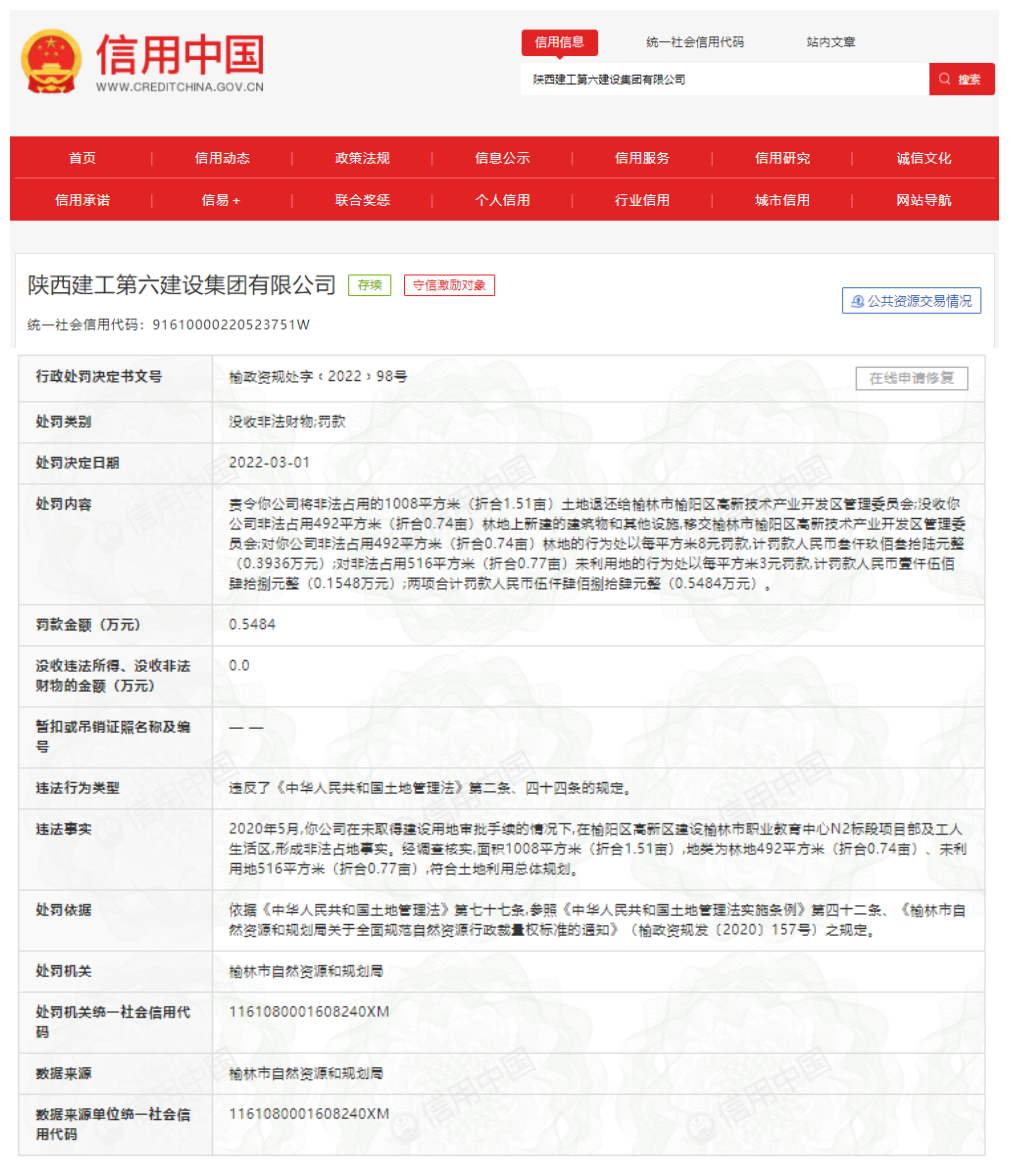Click the 处罚依据 row label
Screen dimensions: 1009x1170
coord(63,910)
